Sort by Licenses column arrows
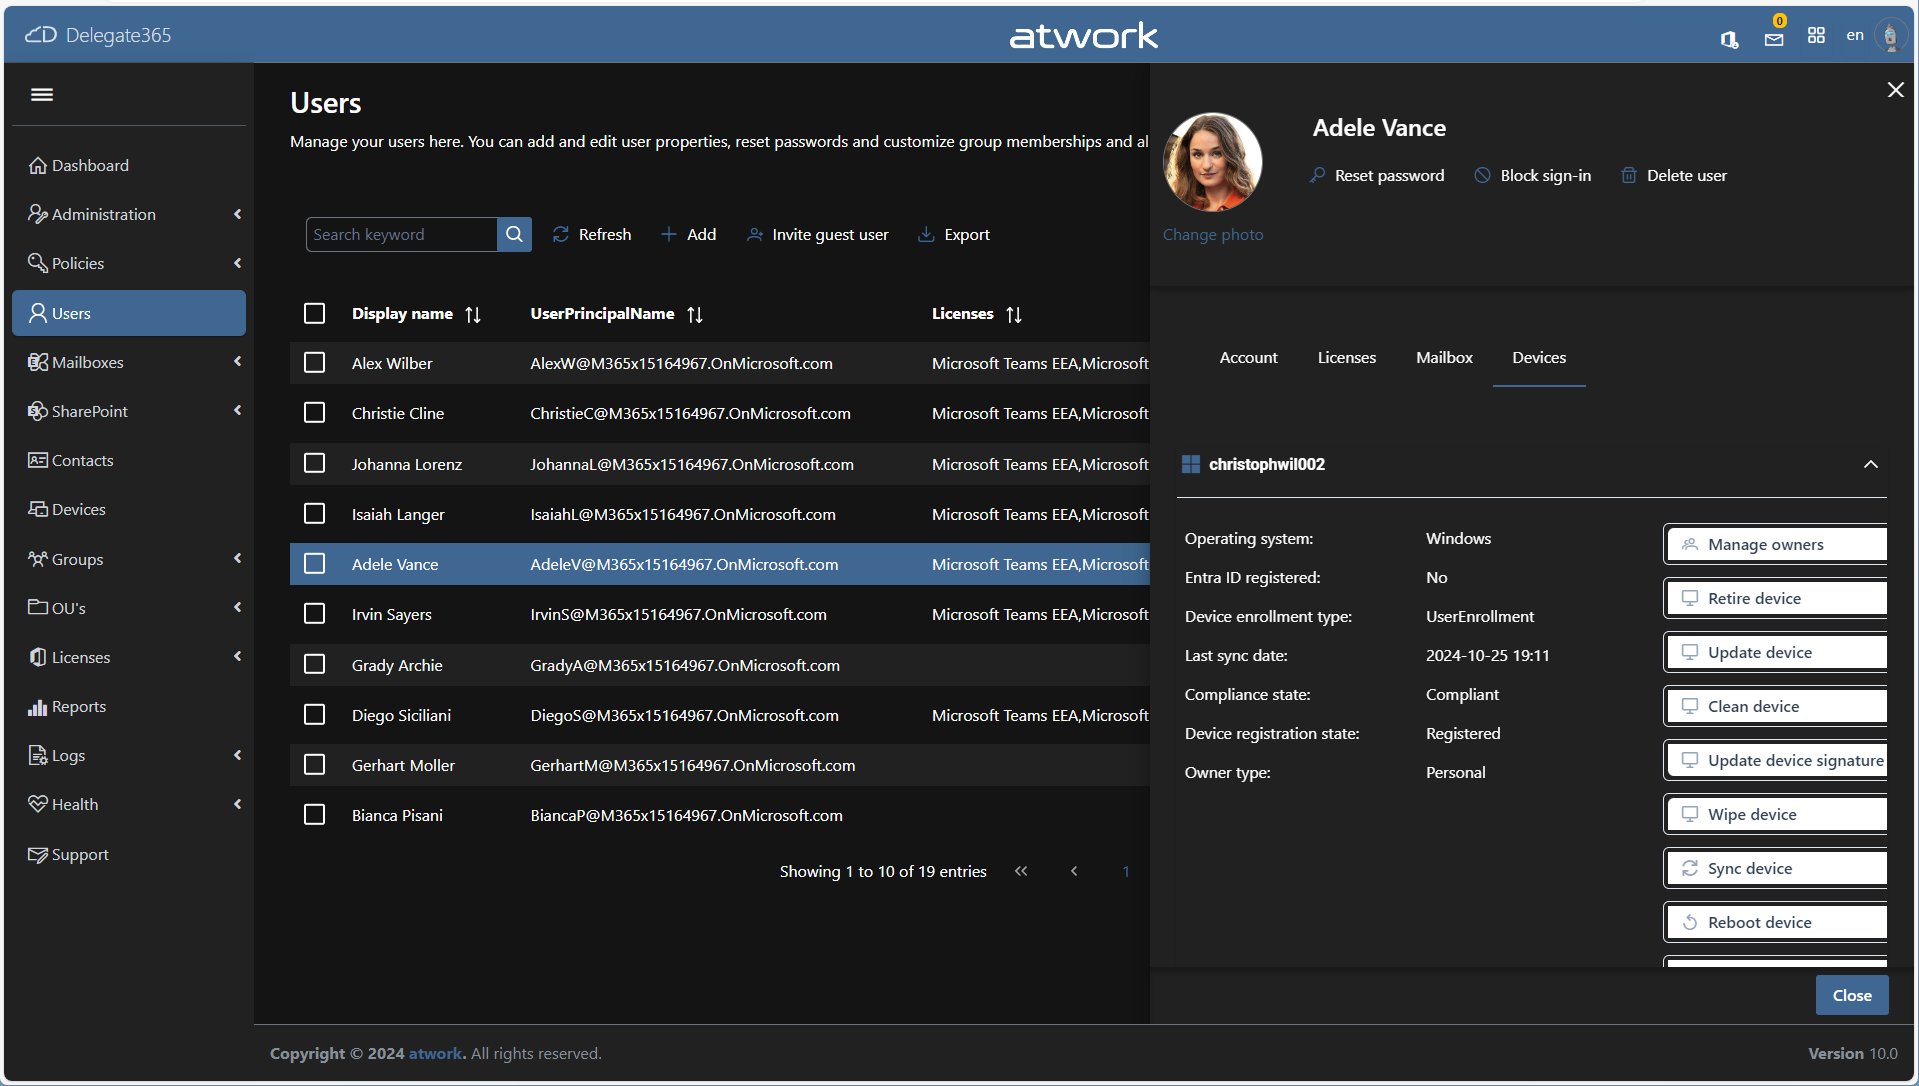Viewport: 1919px width, 1086px height. [1014, 314]
